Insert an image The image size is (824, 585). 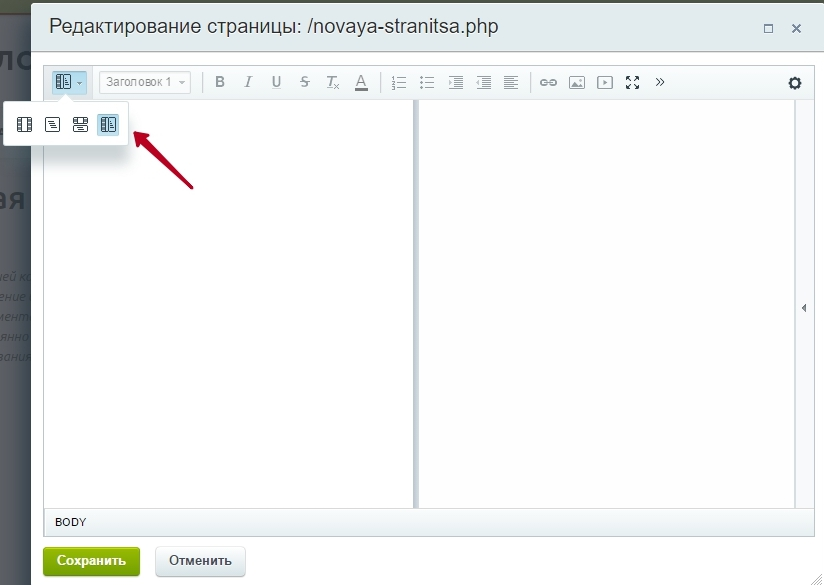pyautogui.click(x=576, y=83)
